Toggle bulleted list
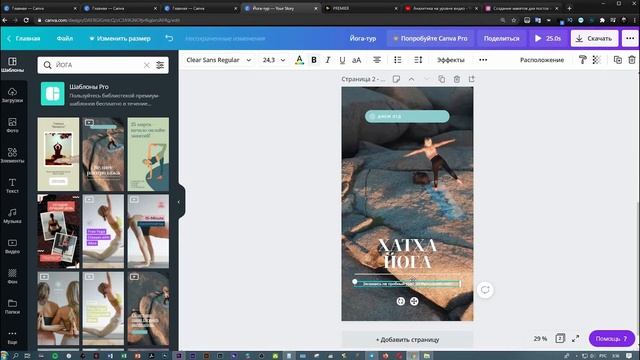The image size is (640, 360). pos(398,60)
